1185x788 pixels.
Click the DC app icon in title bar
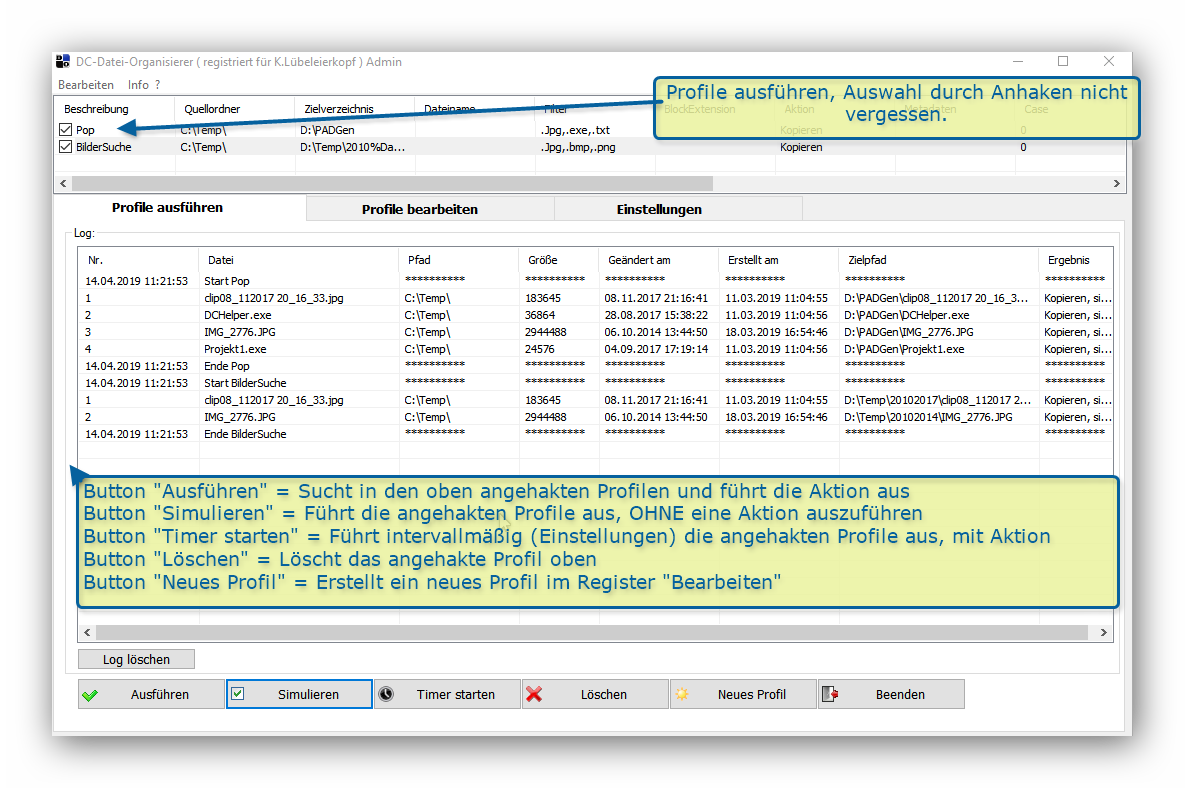tap(63, 61)
